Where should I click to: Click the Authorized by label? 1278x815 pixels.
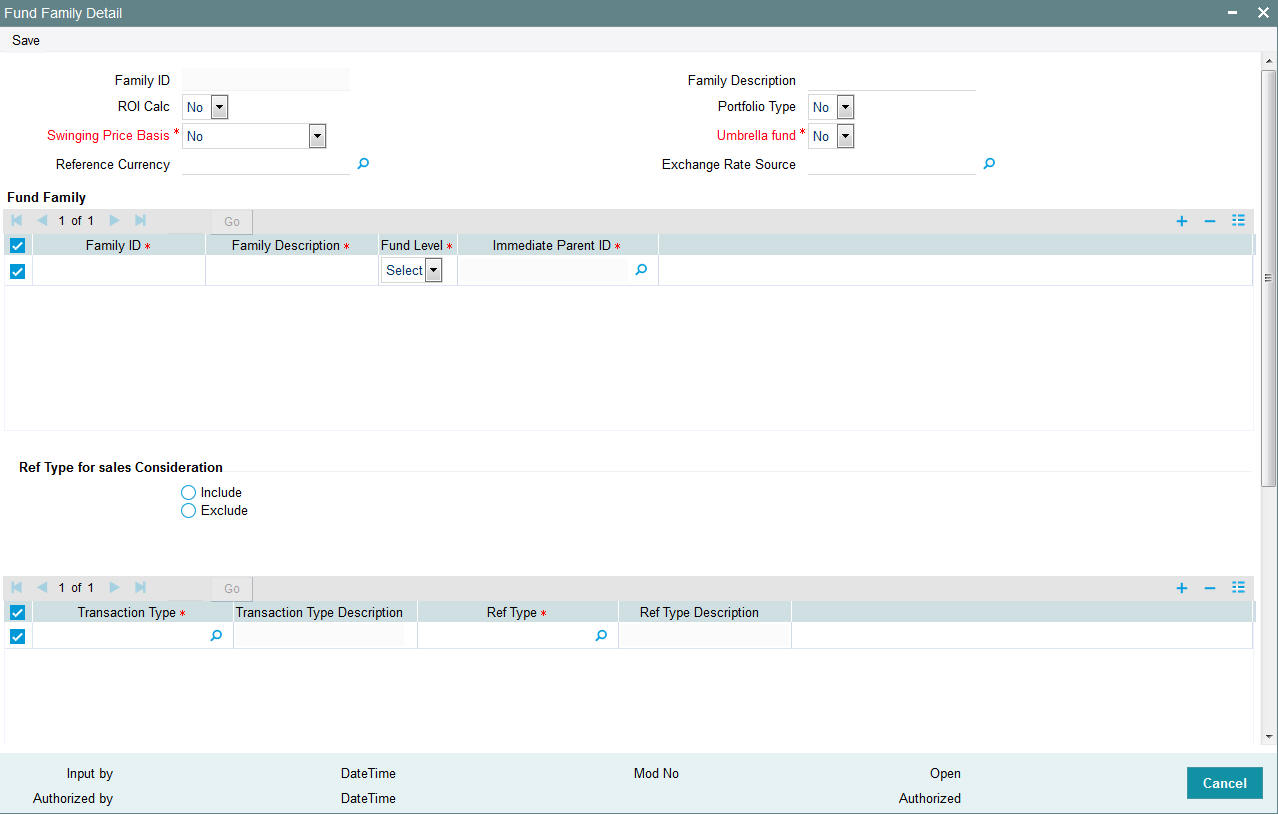click(73, 798)
